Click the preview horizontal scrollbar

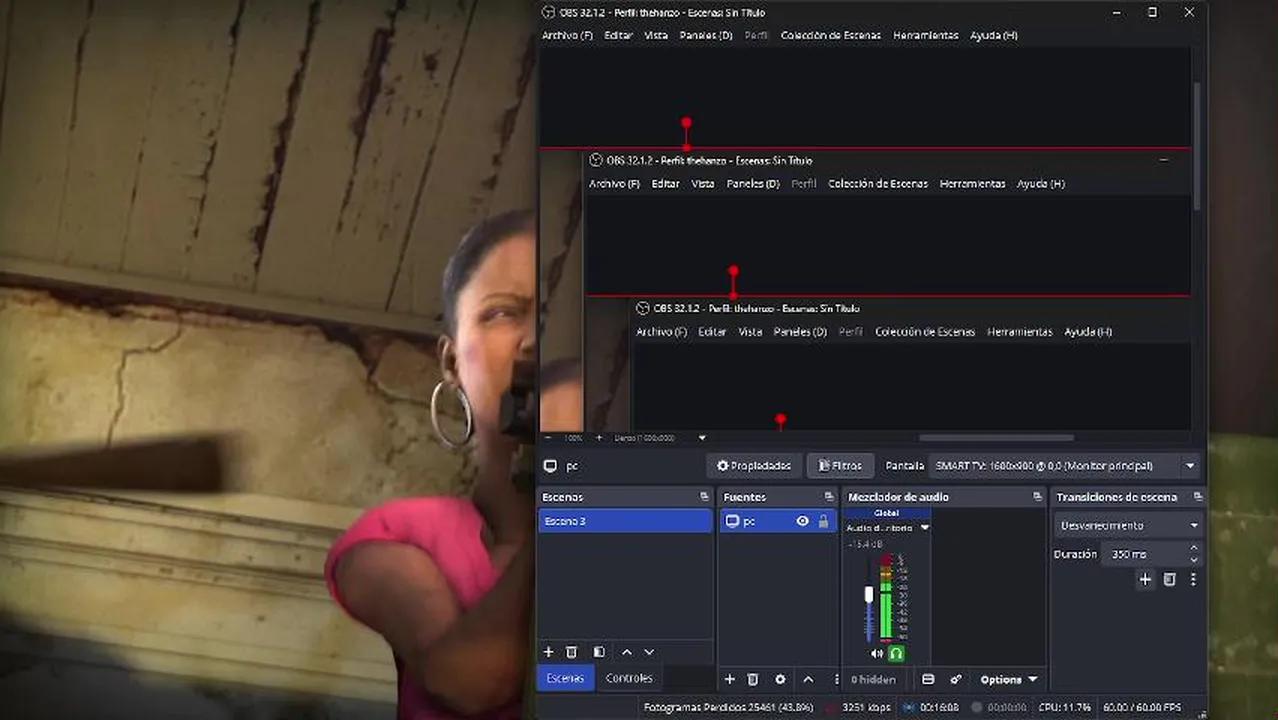click(x=996, y=437)
